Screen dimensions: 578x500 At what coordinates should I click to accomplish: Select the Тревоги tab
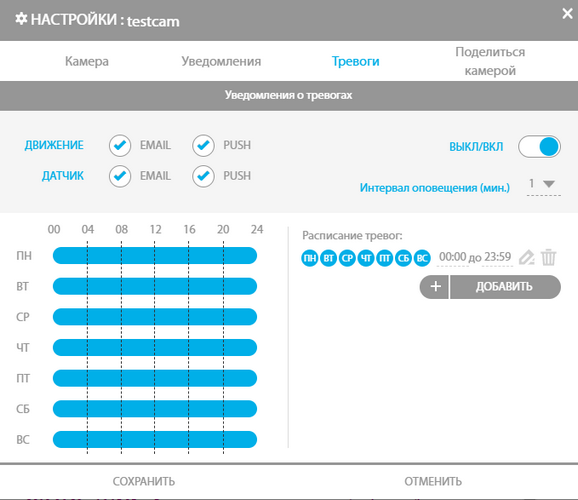[355, 61]
